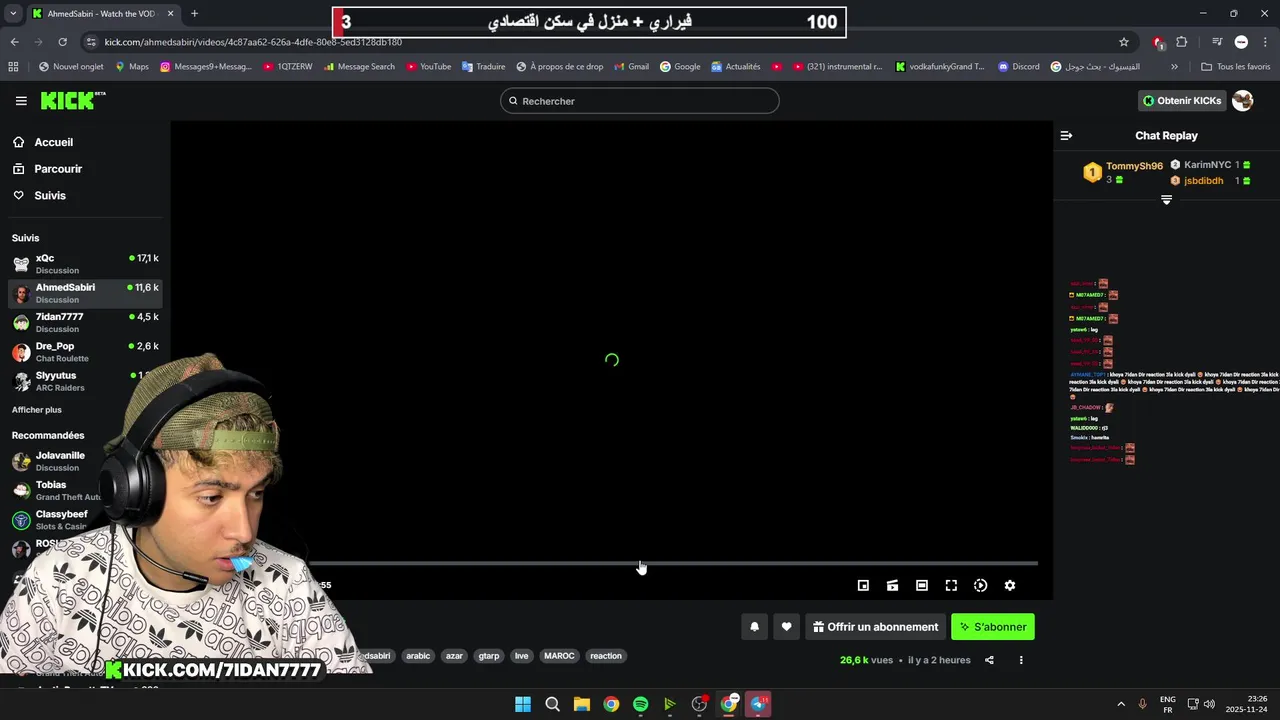This screenshot has height=720, width=1280.
Task: Bookmark this page with star icon
Action: coord(1124,42)
